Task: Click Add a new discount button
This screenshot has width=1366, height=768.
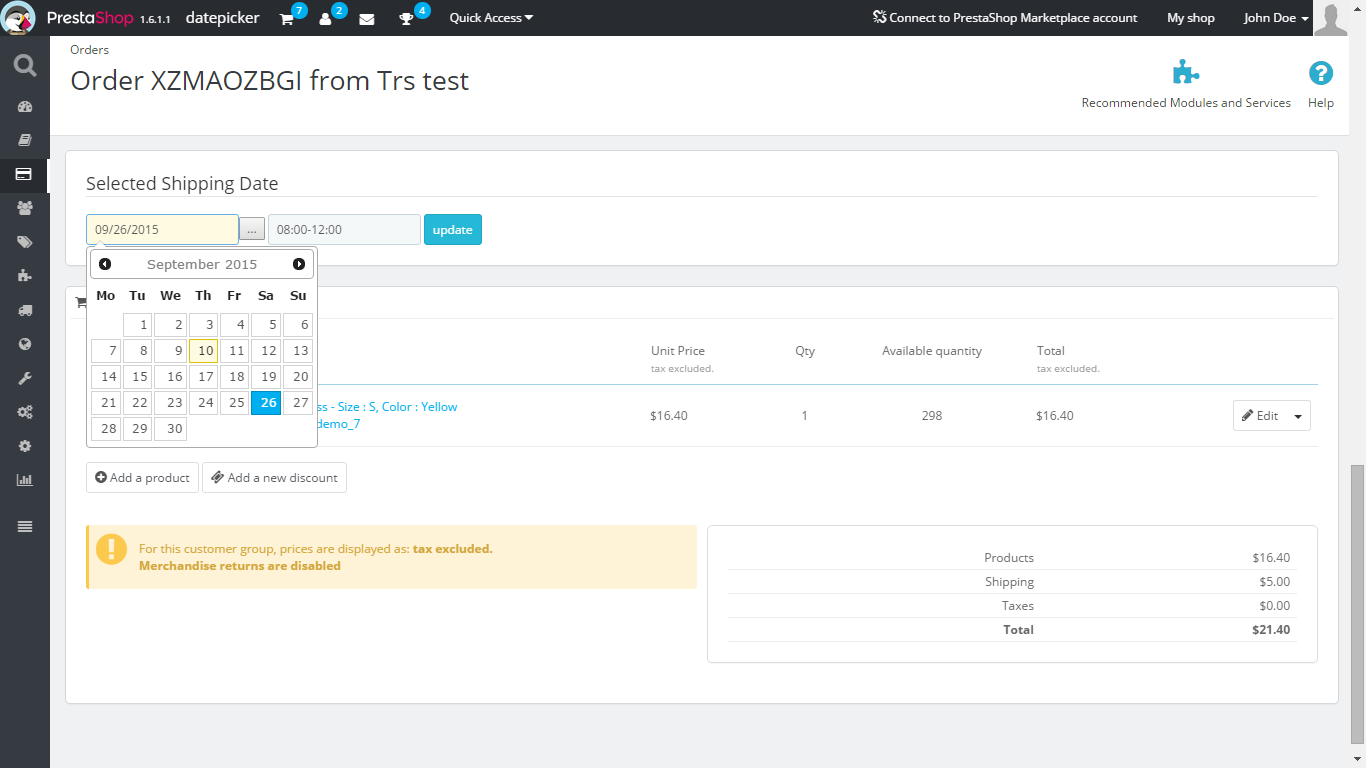Action: pyautogui.click(x=274, y=478)
